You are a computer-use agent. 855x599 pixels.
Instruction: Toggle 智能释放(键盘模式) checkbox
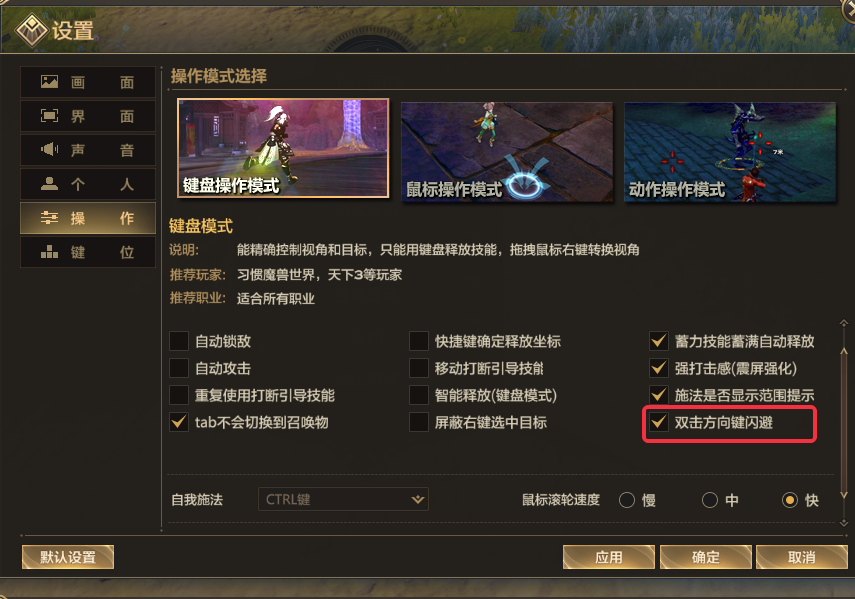coord(419,395)
